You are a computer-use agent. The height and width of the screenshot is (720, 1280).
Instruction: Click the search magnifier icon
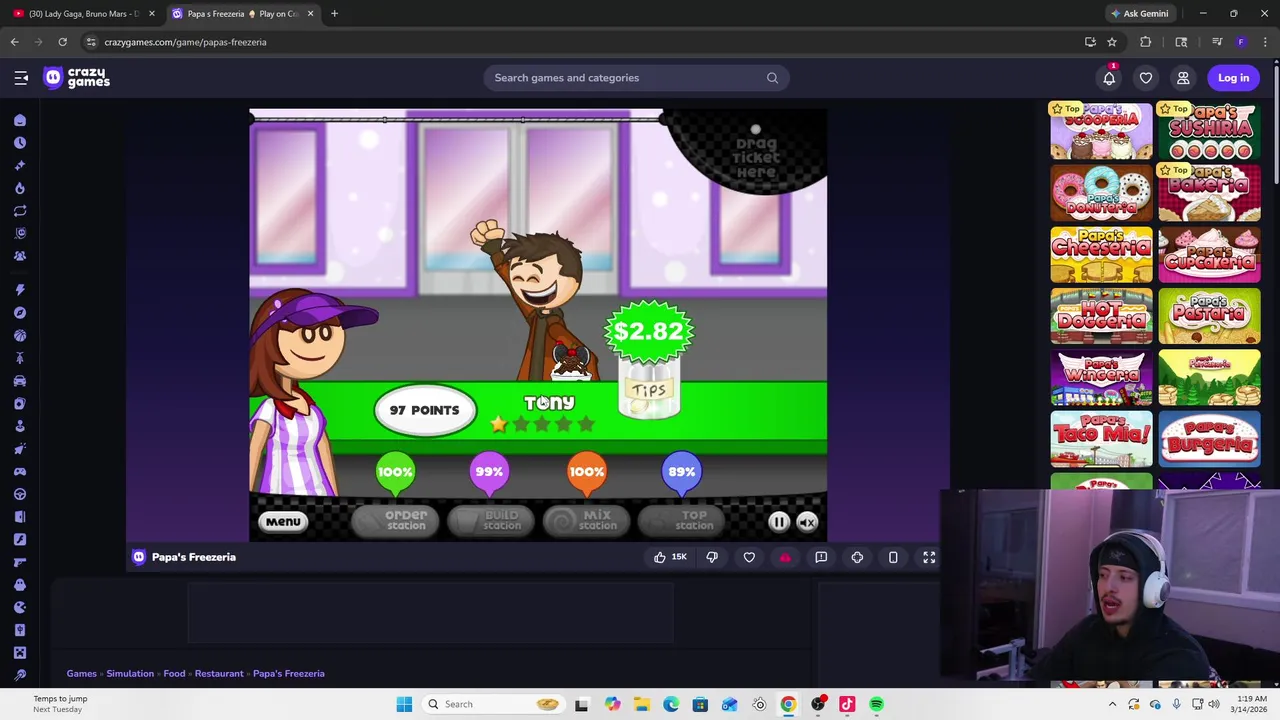[x=772, y=78]
